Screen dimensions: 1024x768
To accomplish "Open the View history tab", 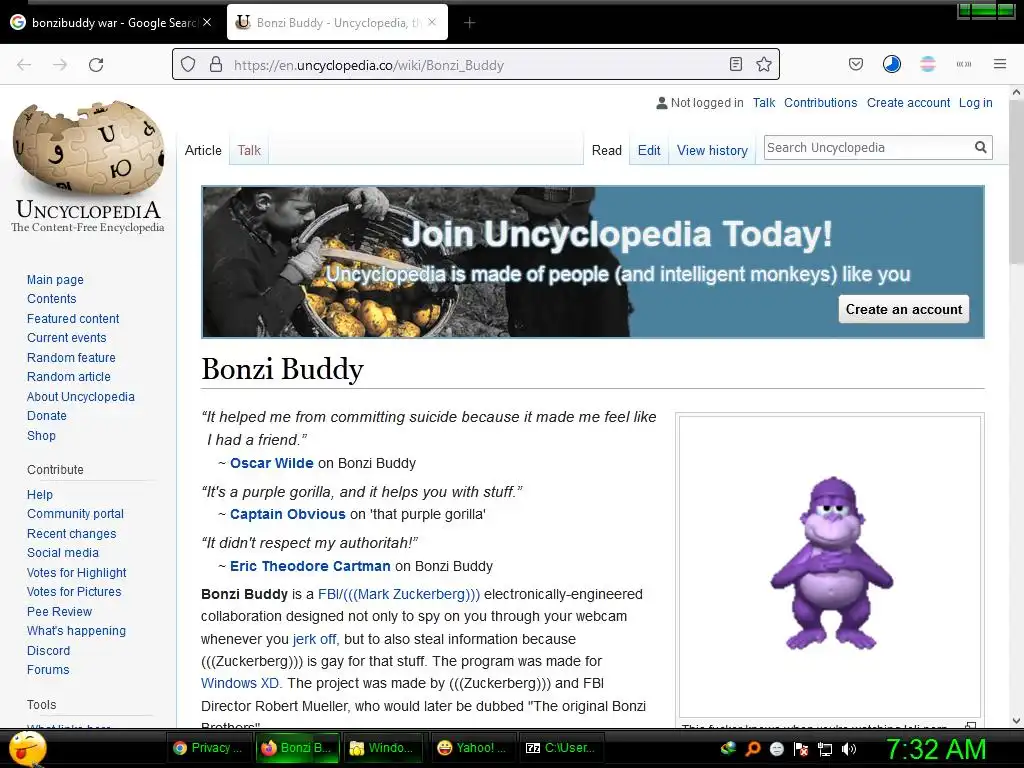I will point(712,150).
